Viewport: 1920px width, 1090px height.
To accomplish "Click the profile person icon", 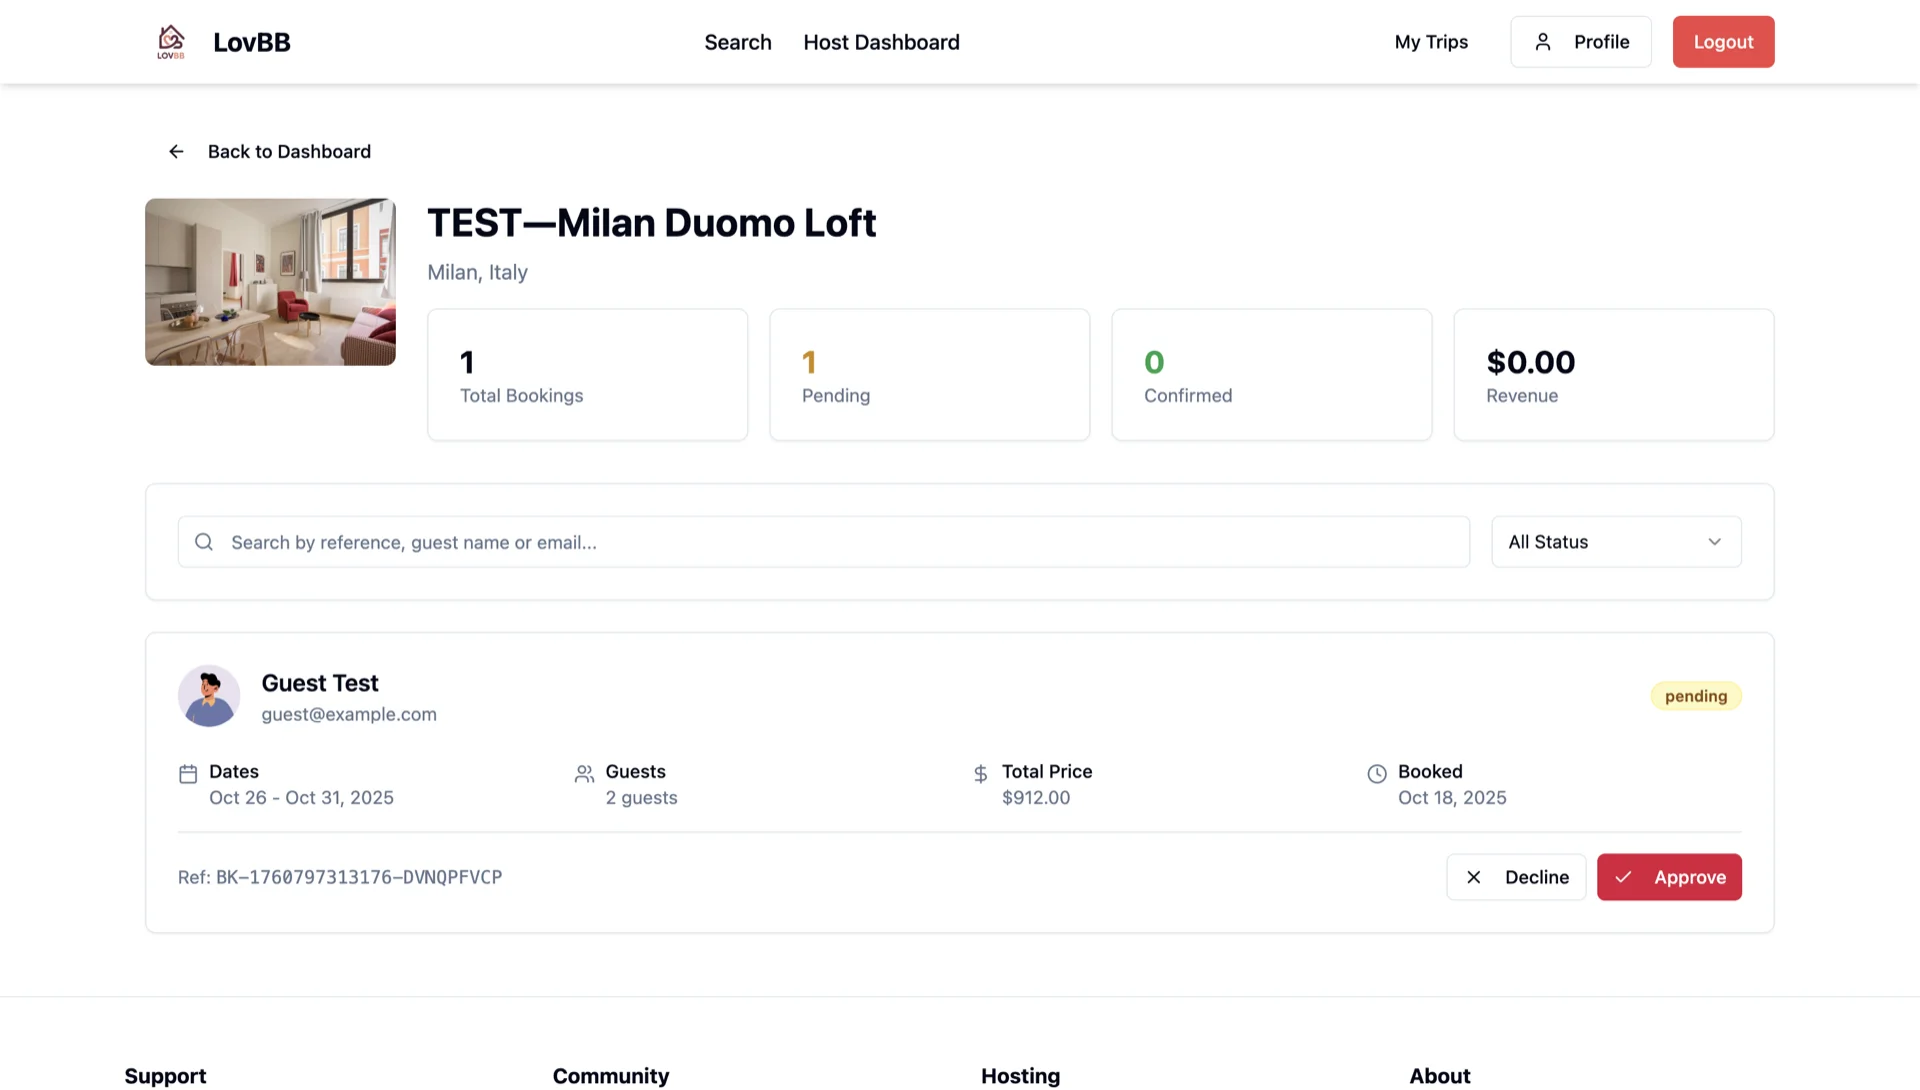I will click(x=1543, y=42).
